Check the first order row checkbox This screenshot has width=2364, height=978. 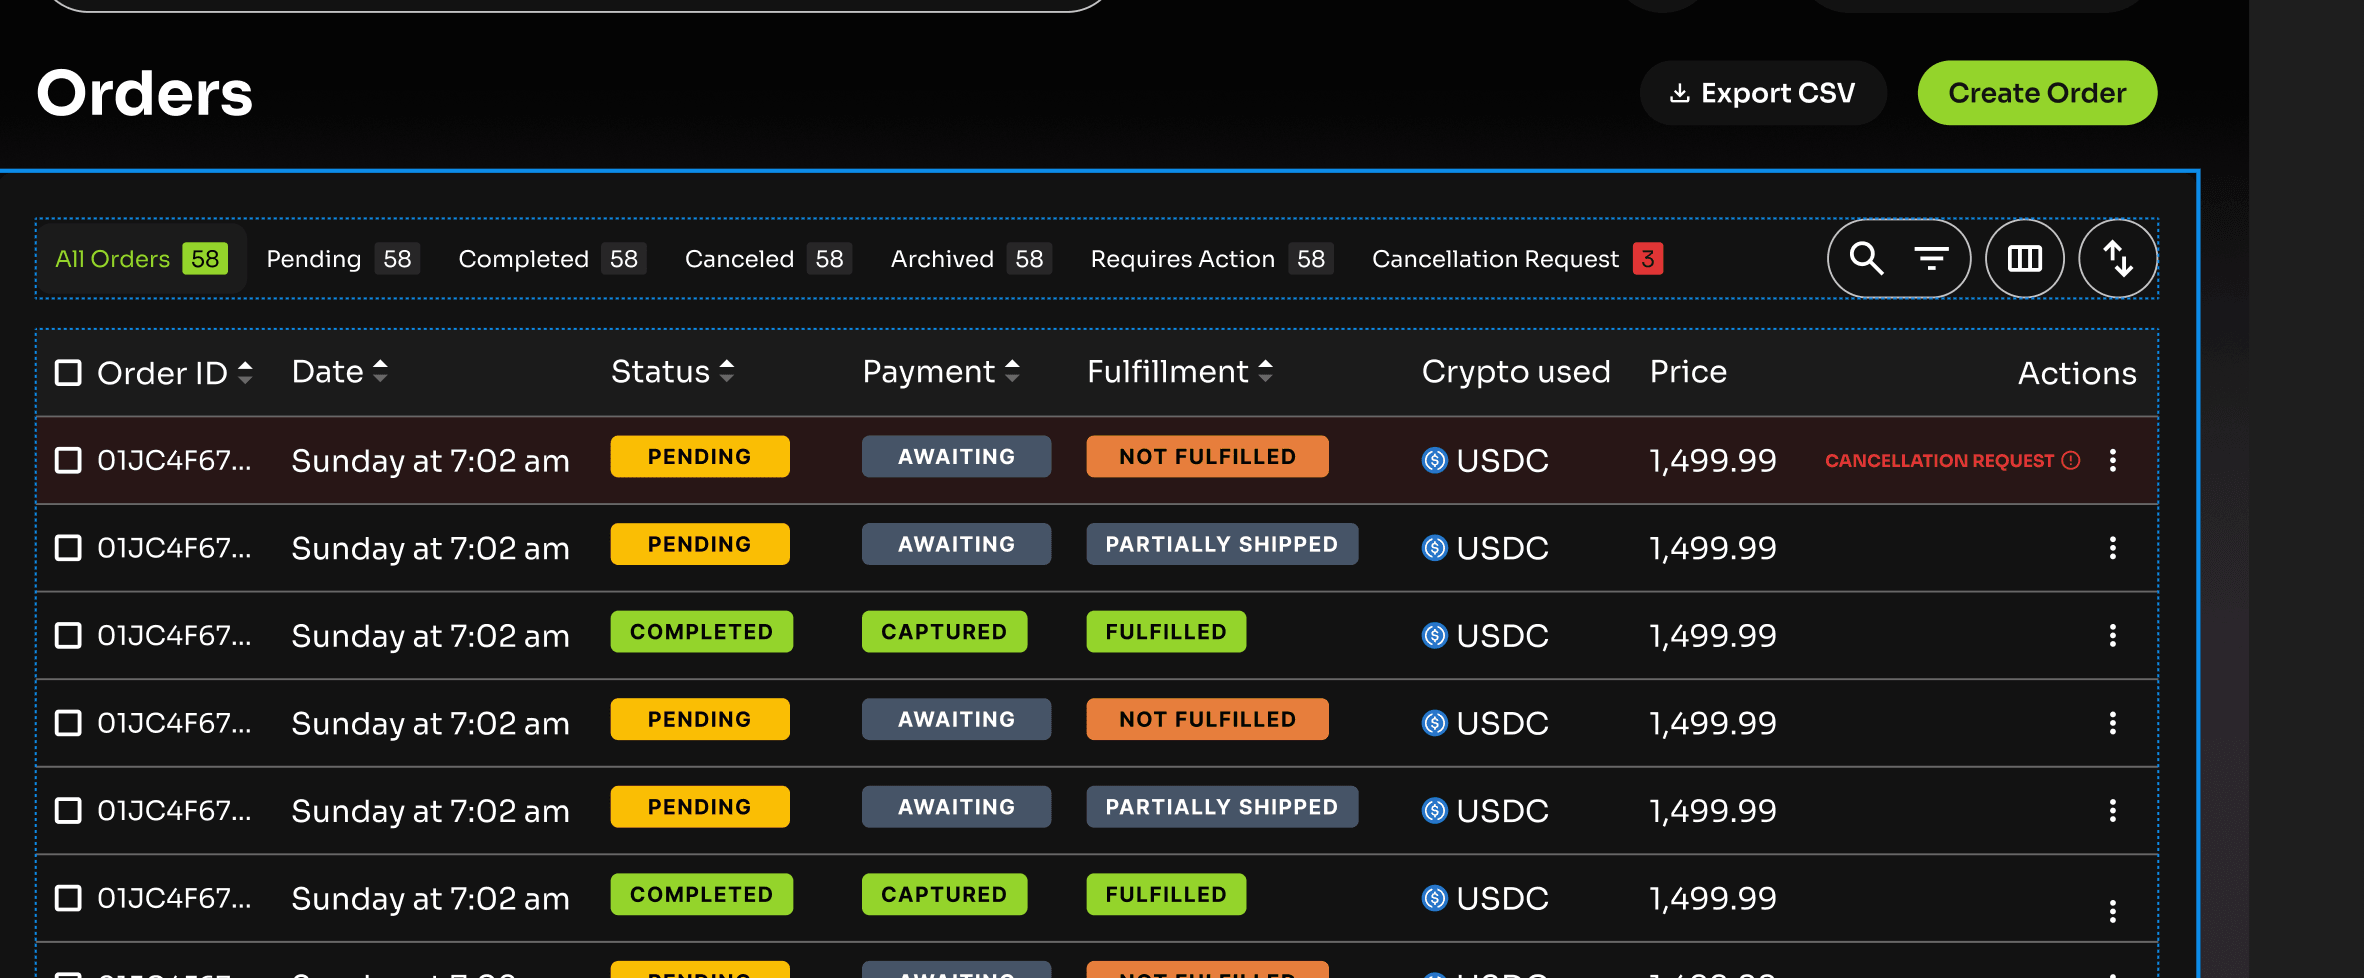(x=68, y=460)
